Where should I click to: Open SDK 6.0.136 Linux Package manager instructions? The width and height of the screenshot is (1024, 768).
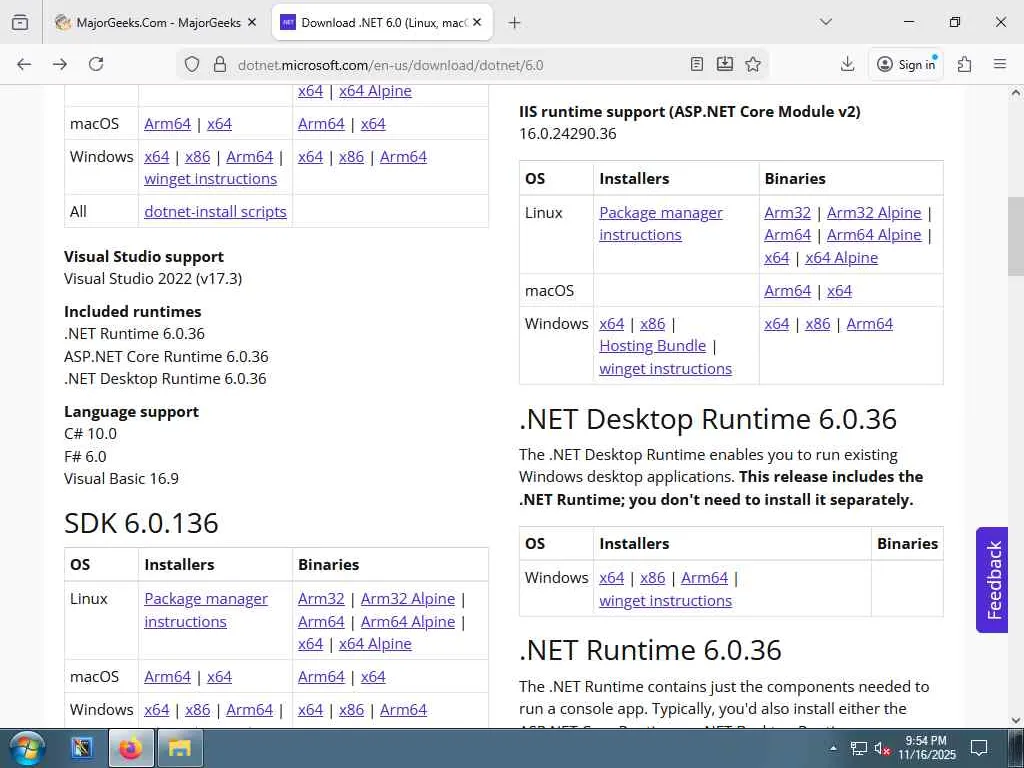pos(206,610)
